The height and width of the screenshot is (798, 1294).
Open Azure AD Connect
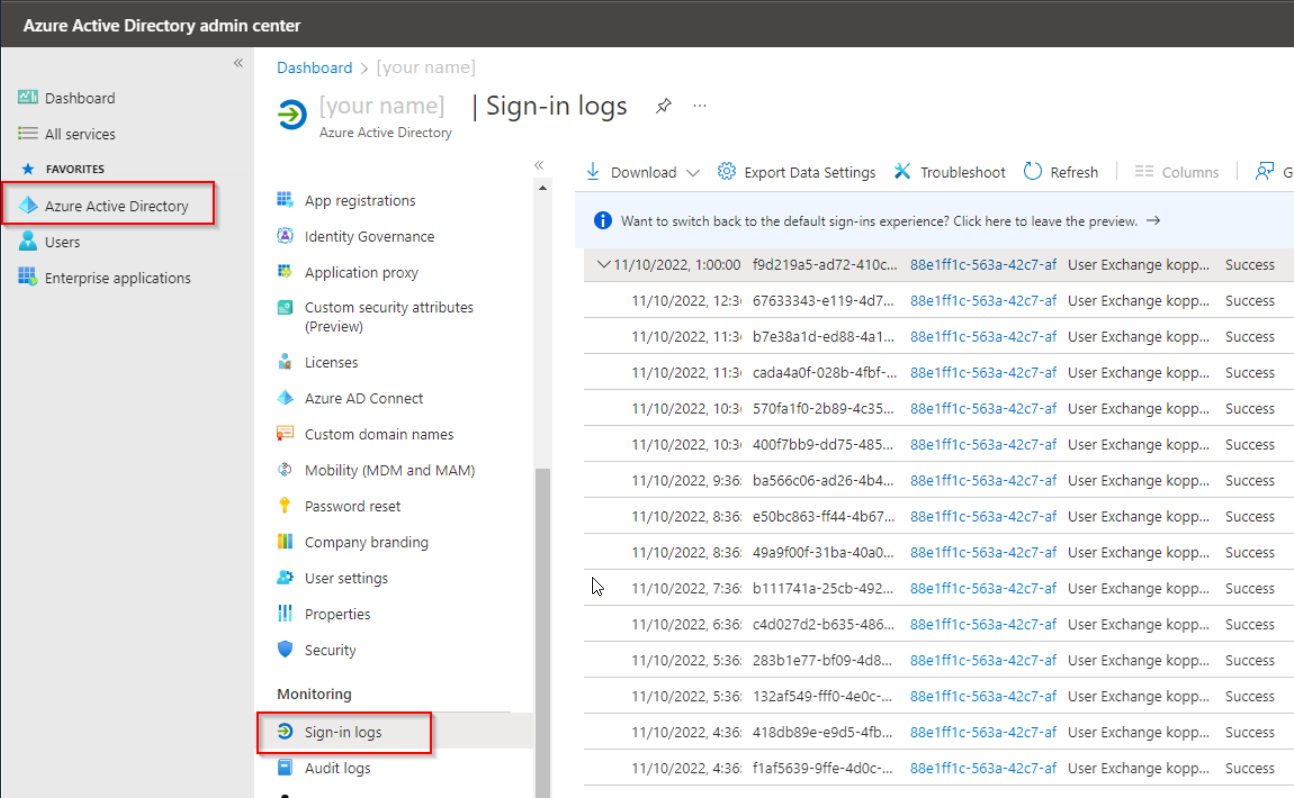tap(364, 399)
